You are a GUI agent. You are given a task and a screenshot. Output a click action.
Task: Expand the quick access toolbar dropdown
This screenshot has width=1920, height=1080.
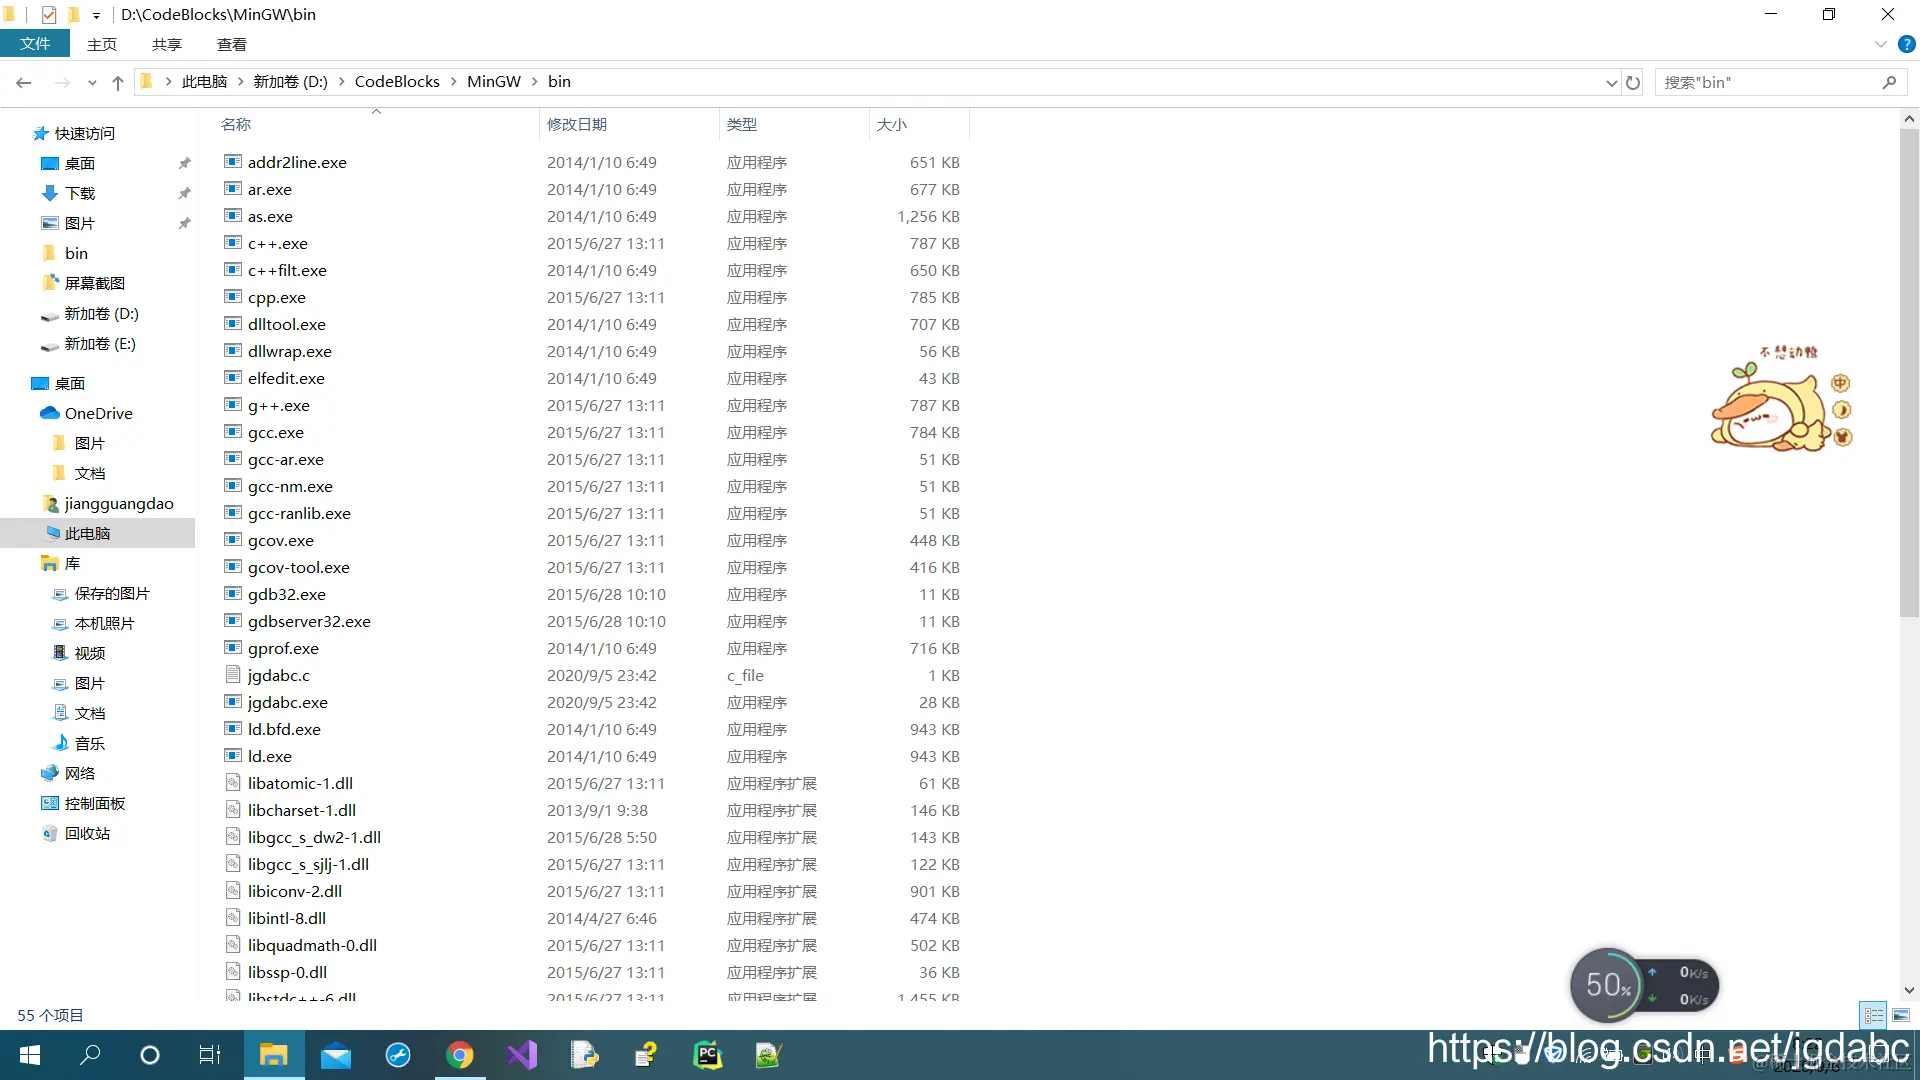(96, 15)
